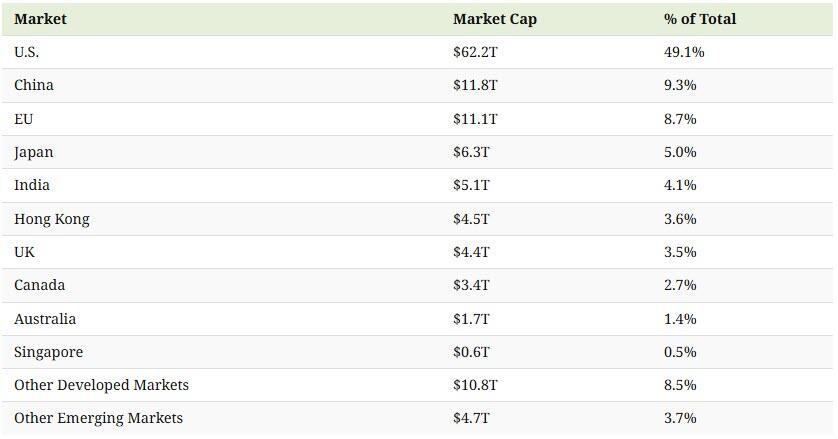Select the Japan row label
838x439 pixels.
(x=34, y=152)
